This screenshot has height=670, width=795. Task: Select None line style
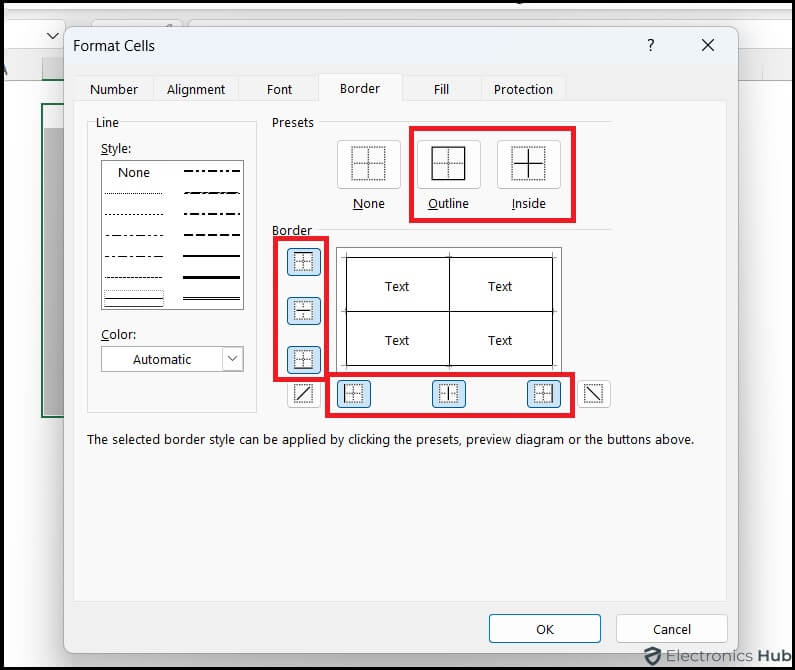pyautogui.click(x=134, y=172)
